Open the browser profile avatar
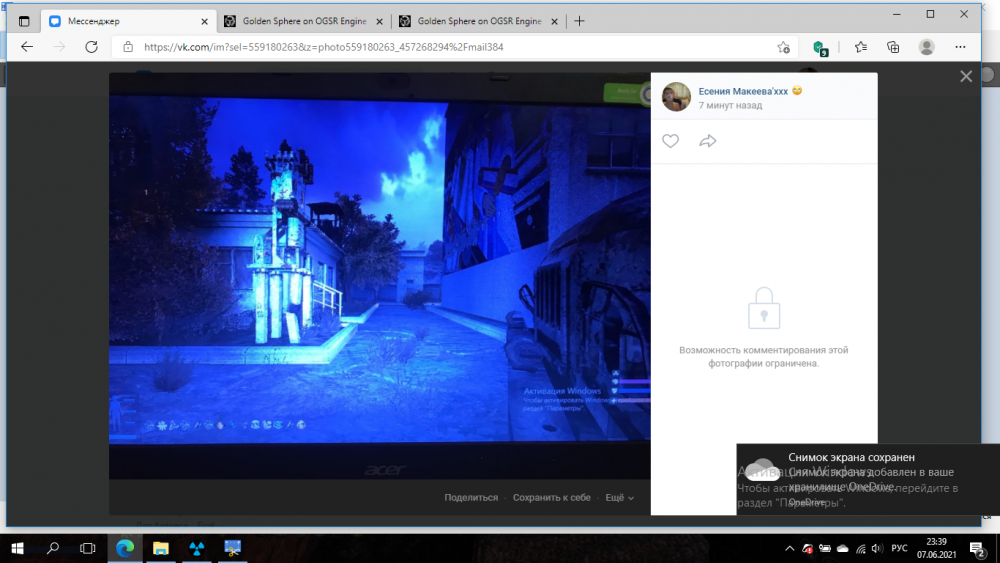This screenshot has width=1000, height=563. 927,47
